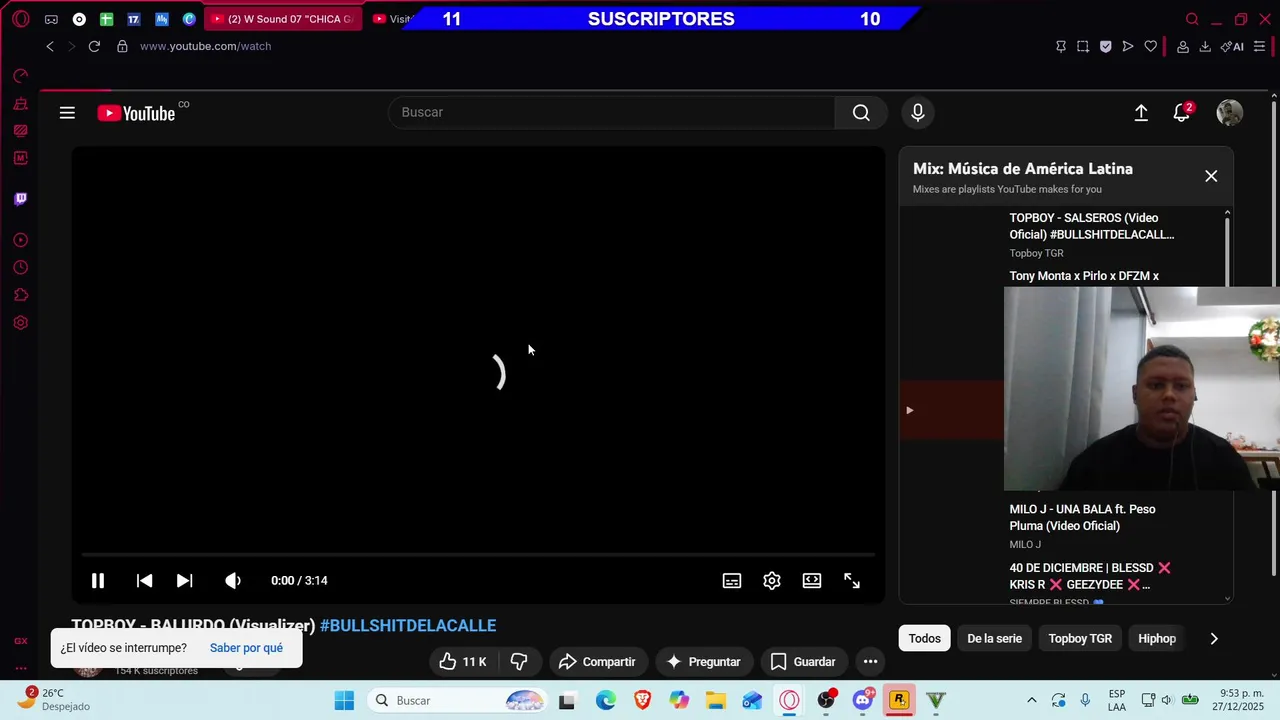The height and width of the screenshot is (720, 1280).
Task: Open Easy Setup sliders icon
Action: click(x=1259, y=46)
